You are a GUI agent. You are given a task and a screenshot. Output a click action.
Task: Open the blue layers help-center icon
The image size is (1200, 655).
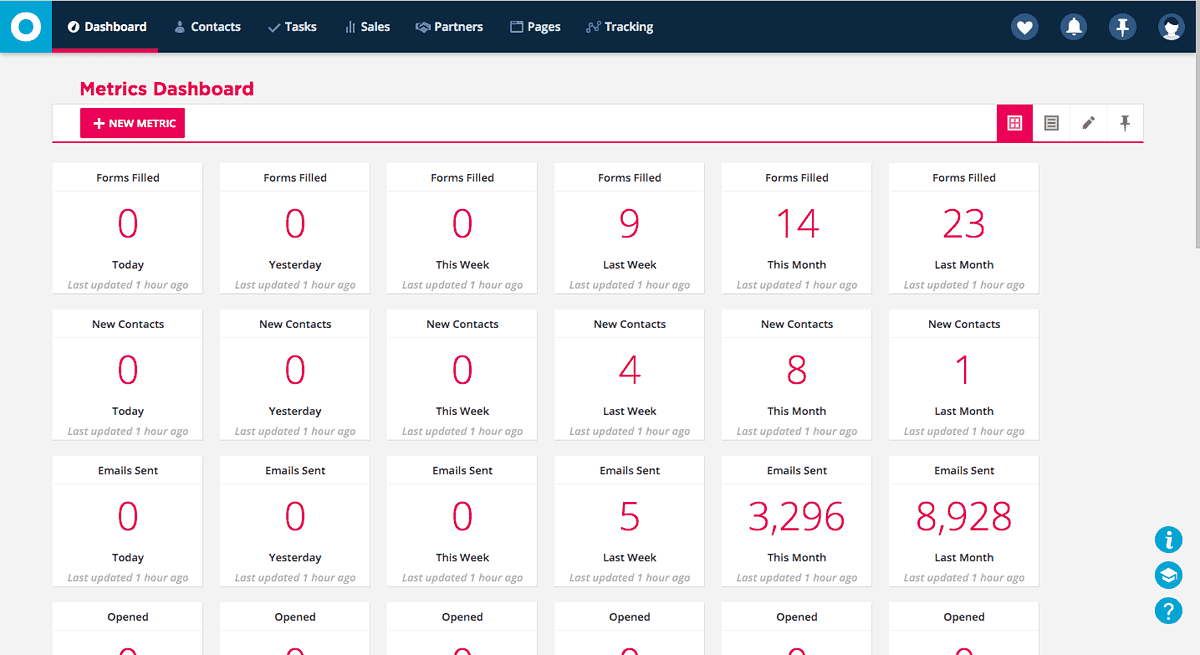pyautogui.click(x=1168, y=575)
